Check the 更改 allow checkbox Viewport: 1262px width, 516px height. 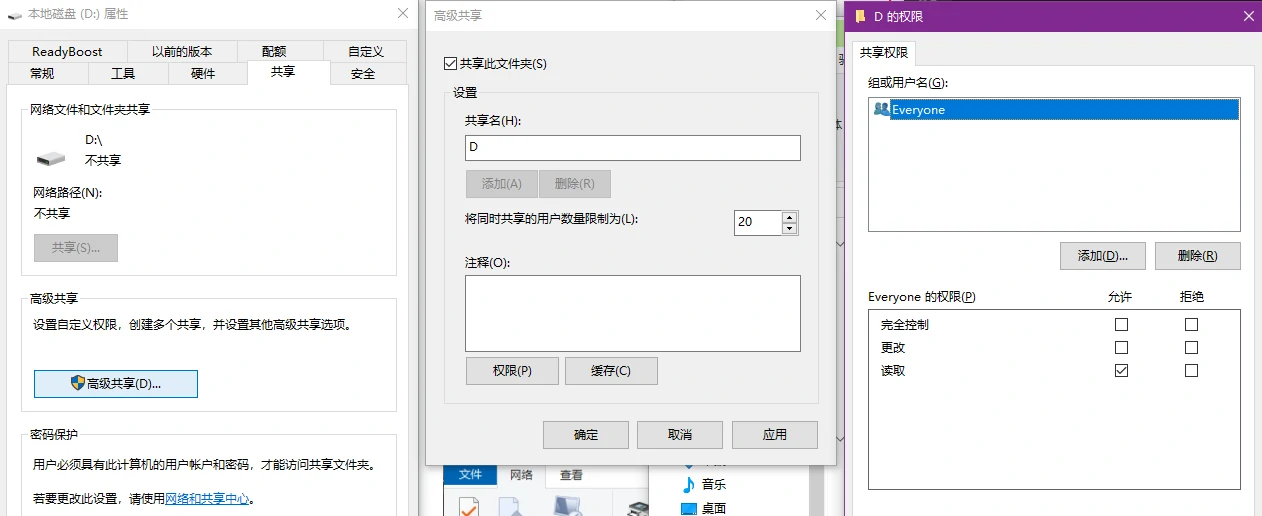pos(1121,348)
